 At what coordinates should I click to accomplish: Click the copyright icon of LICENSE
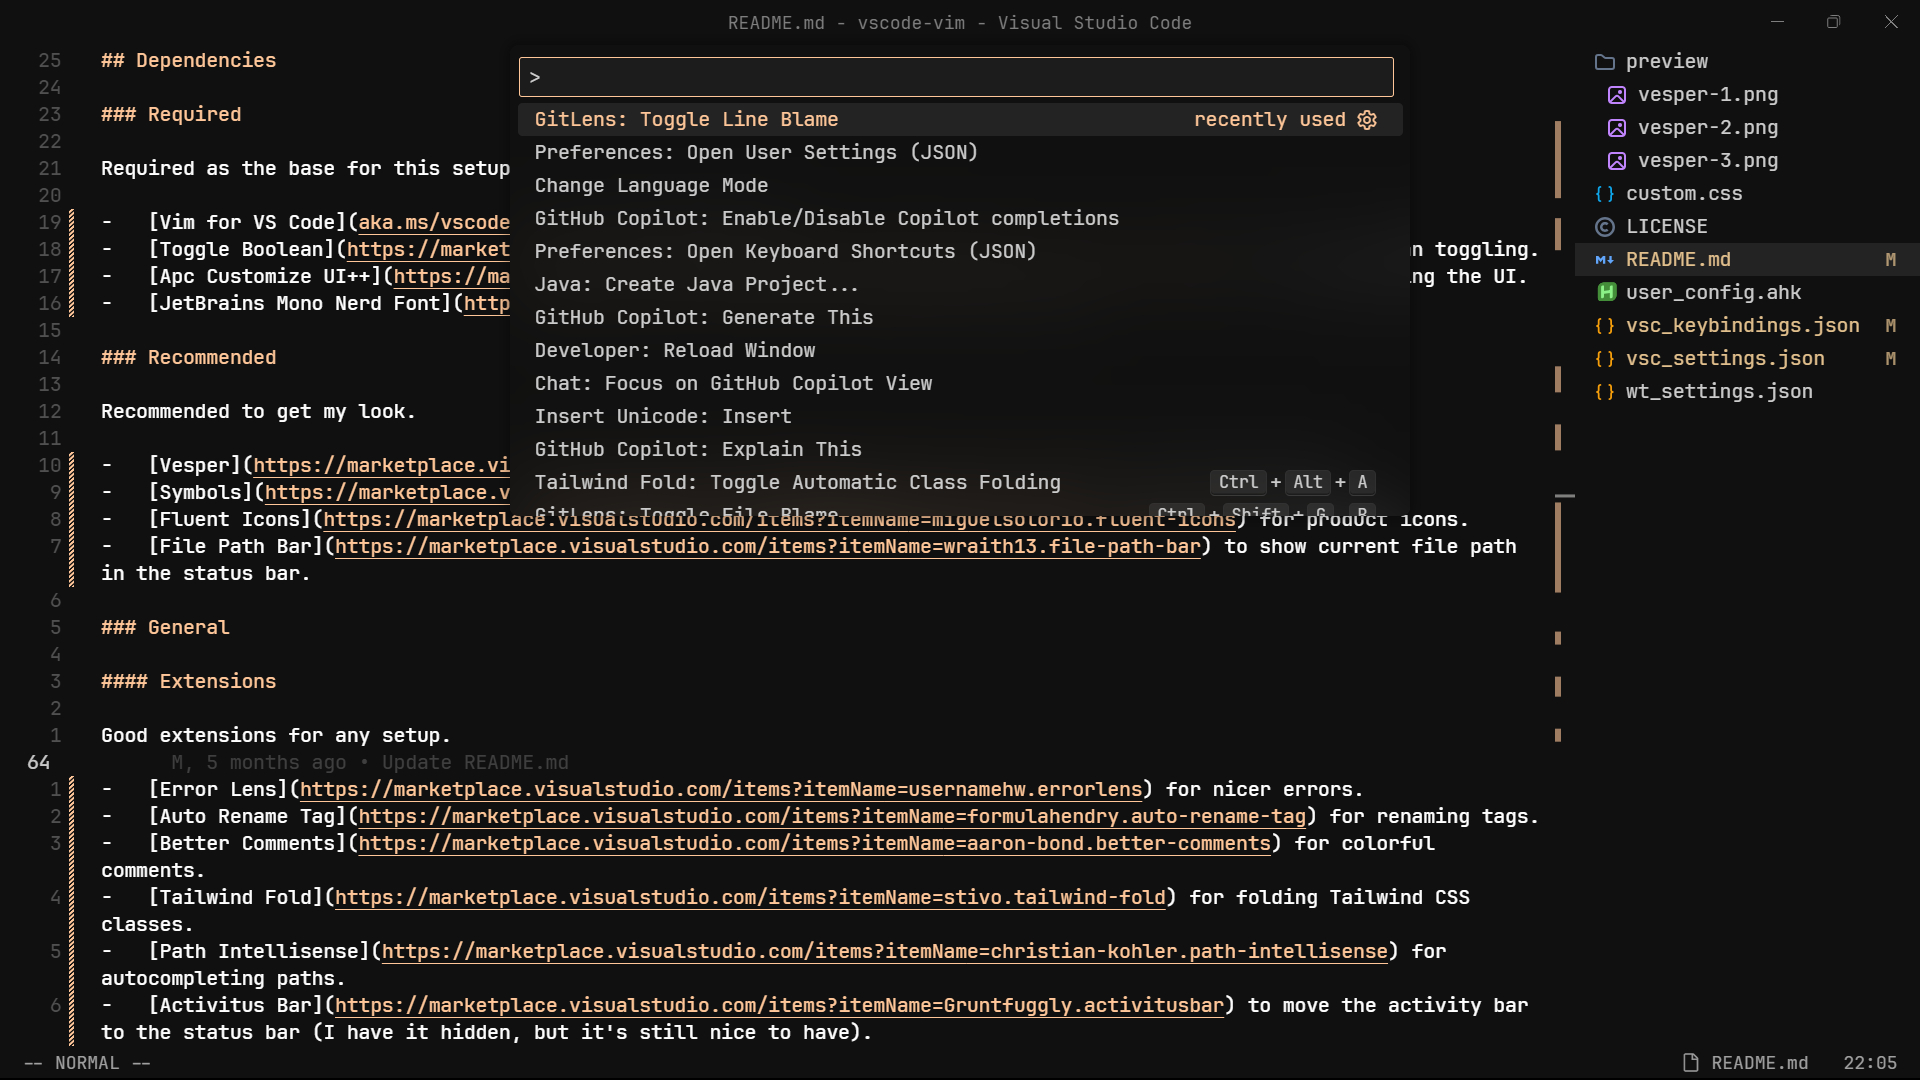click(x=1605, y=227)
